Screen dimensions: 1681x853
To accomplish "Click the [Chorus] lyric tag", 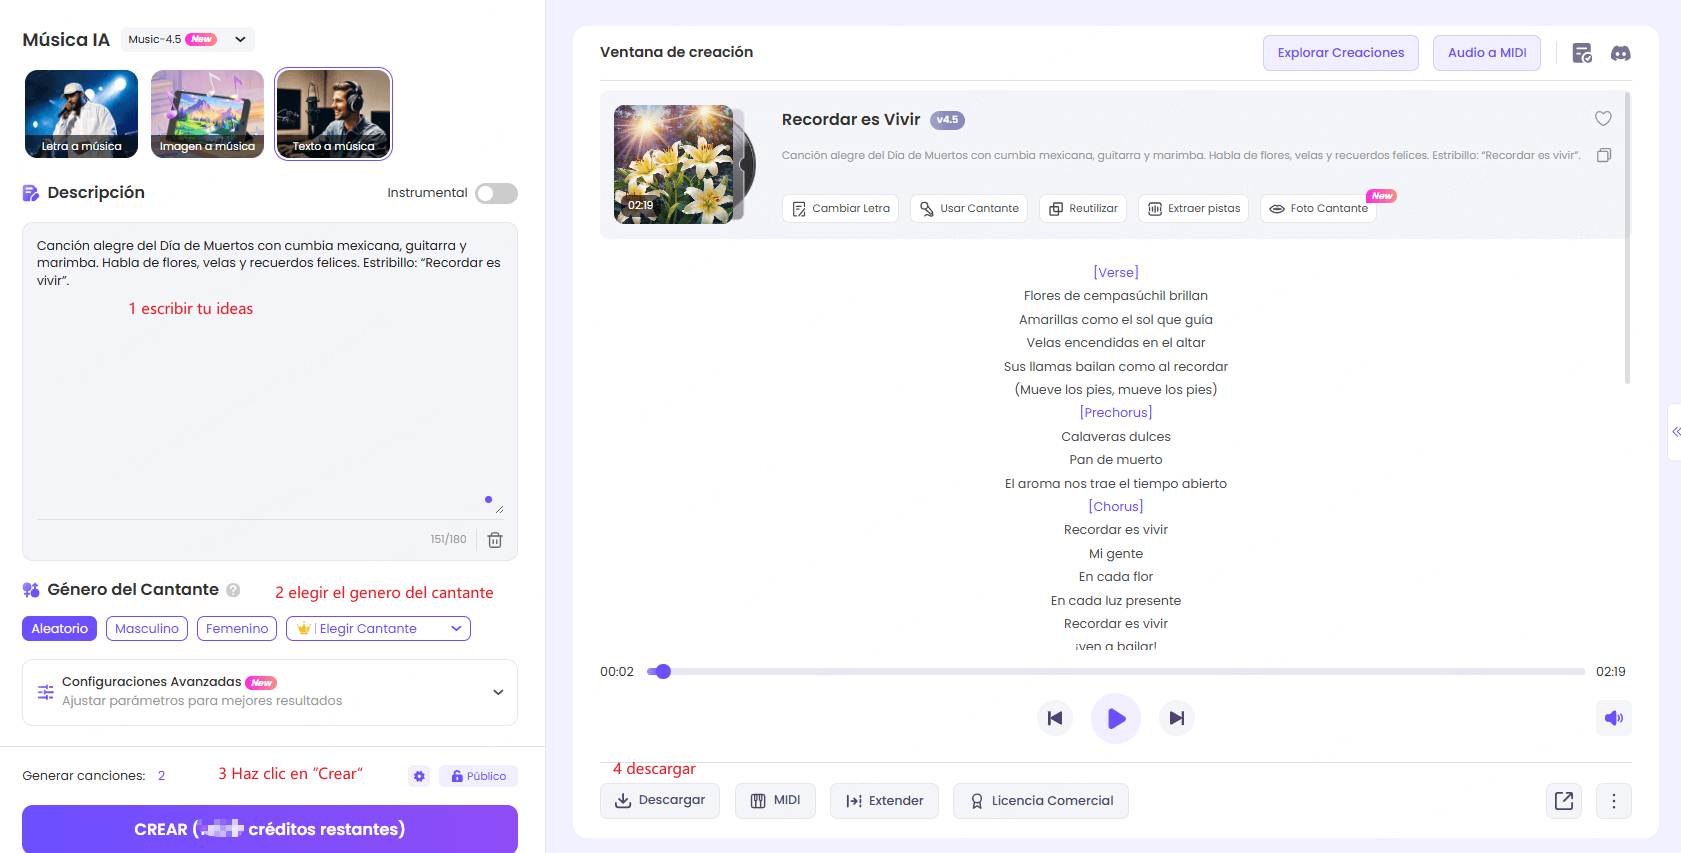I will pos(1116,507).
